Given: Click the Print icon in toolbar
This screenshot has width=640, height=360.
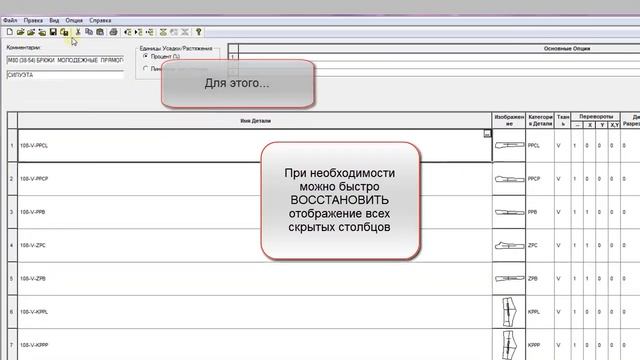Looking at the screenshot, I should point(113,32).
